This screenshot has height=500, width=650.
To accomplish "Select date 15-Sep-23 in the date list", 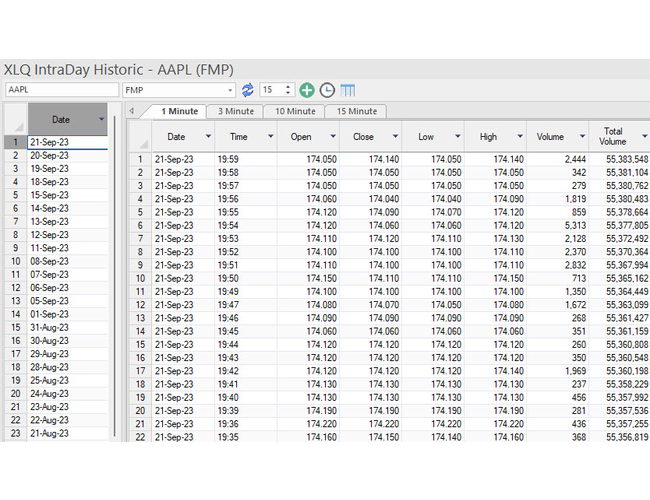I will click(68, 195).
